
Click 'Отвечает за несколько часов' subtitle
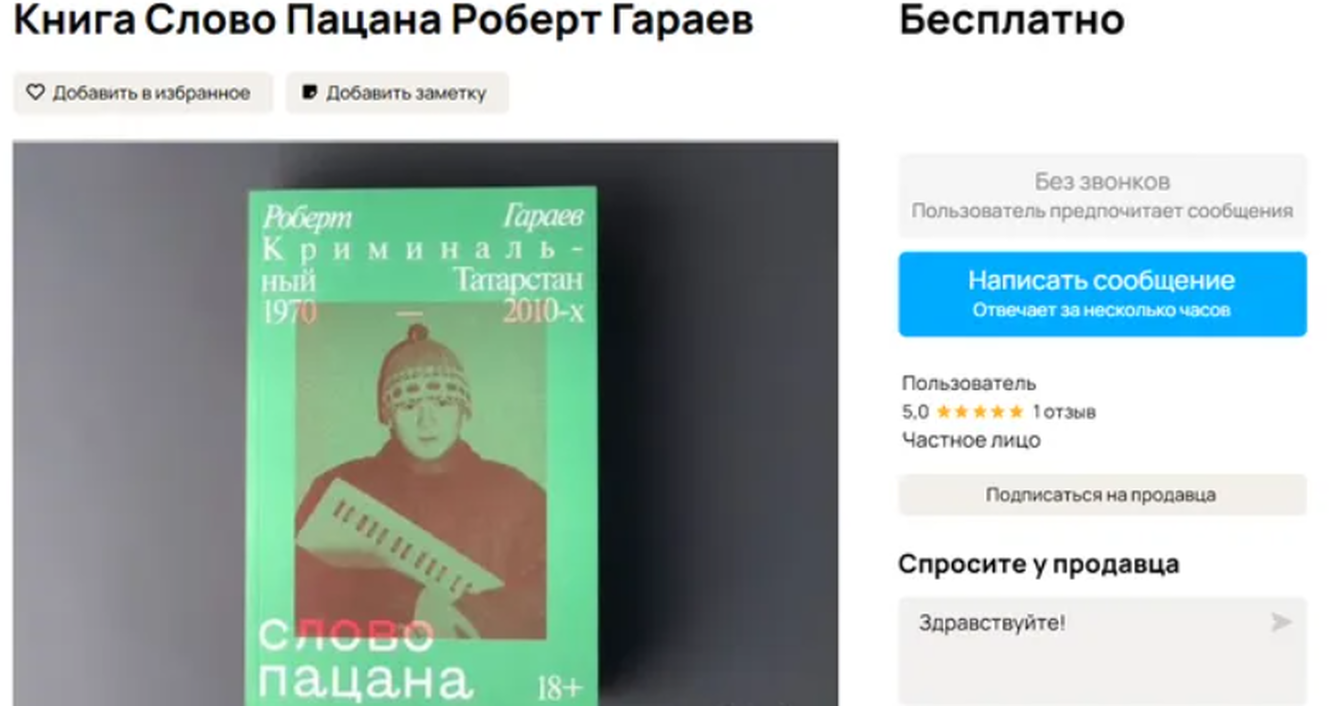(x=1101, y=311)
